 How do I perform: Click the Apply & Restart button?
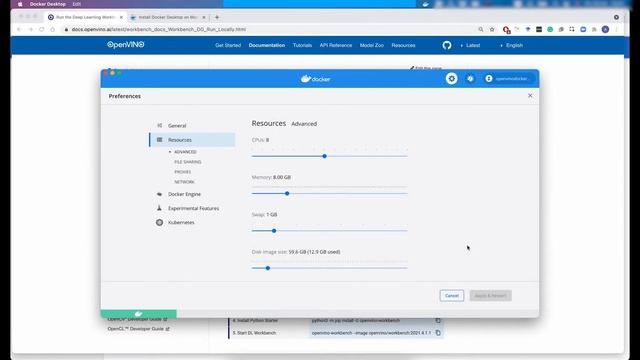pyautogui.click(x=490, y=296)
